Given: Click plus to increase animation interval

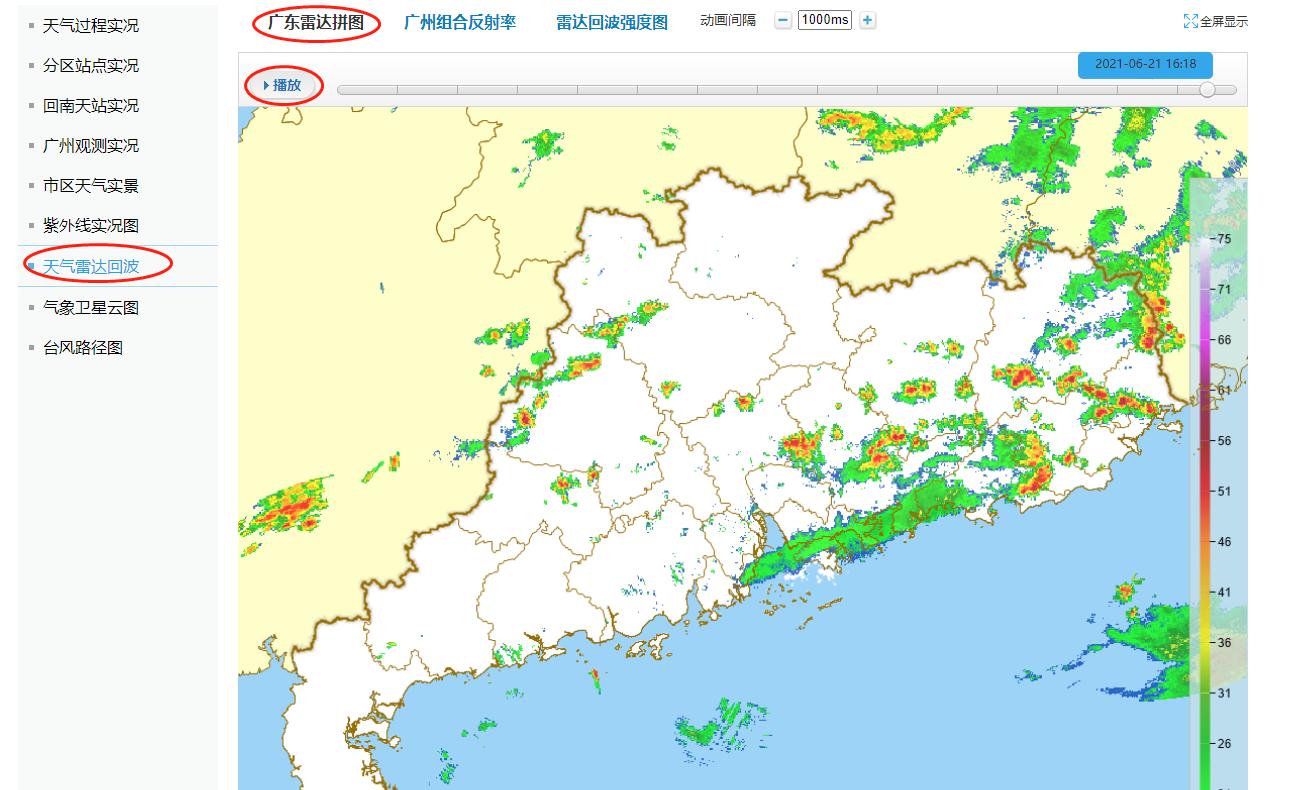Looking at the screenshot, I should [866, 19].
